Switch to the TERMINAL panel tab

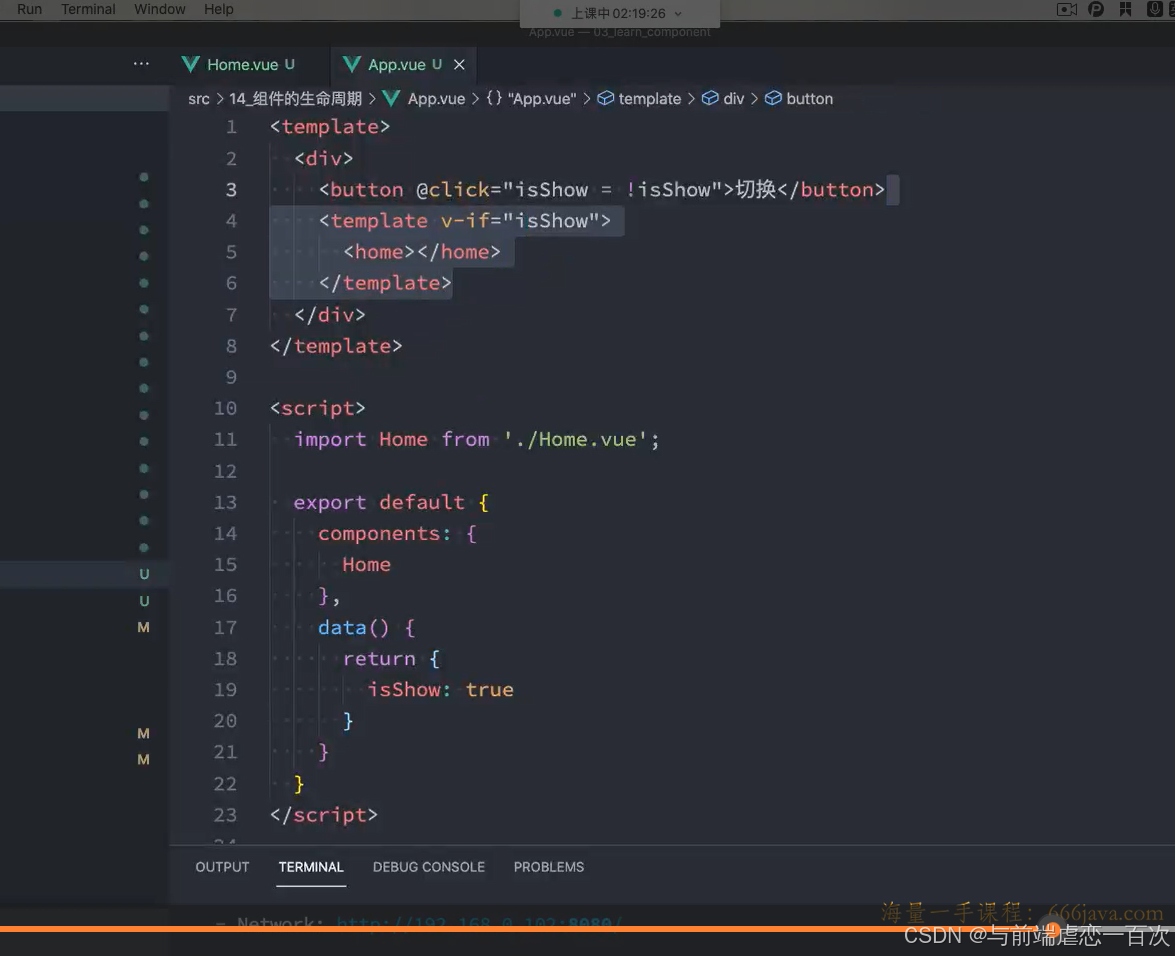[311, 867]
